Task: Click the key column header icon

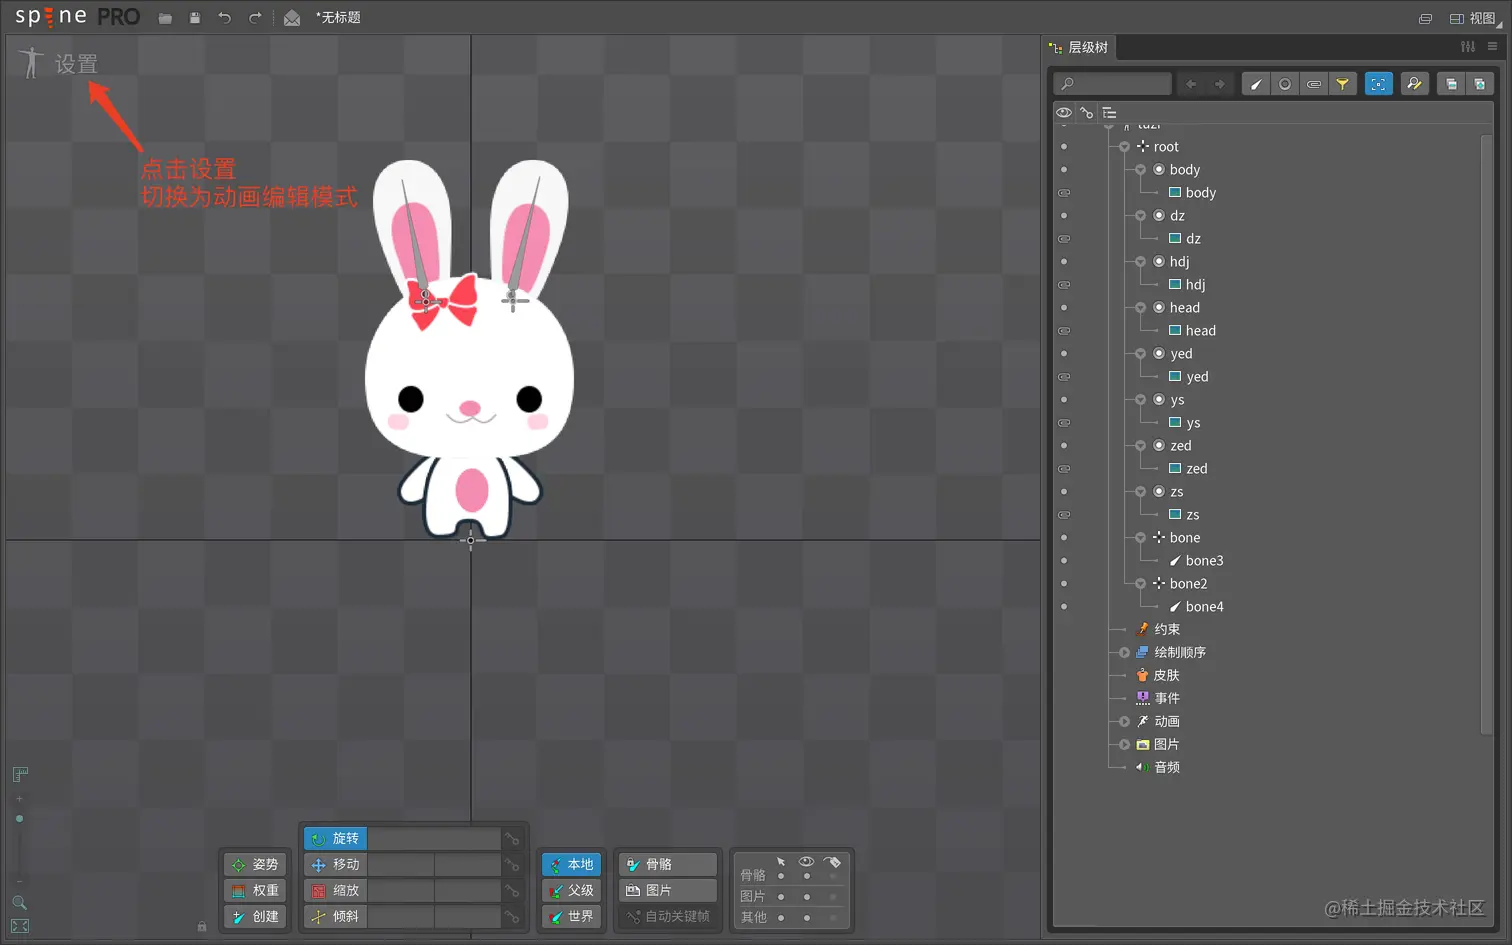Action: pos(1087,113)
